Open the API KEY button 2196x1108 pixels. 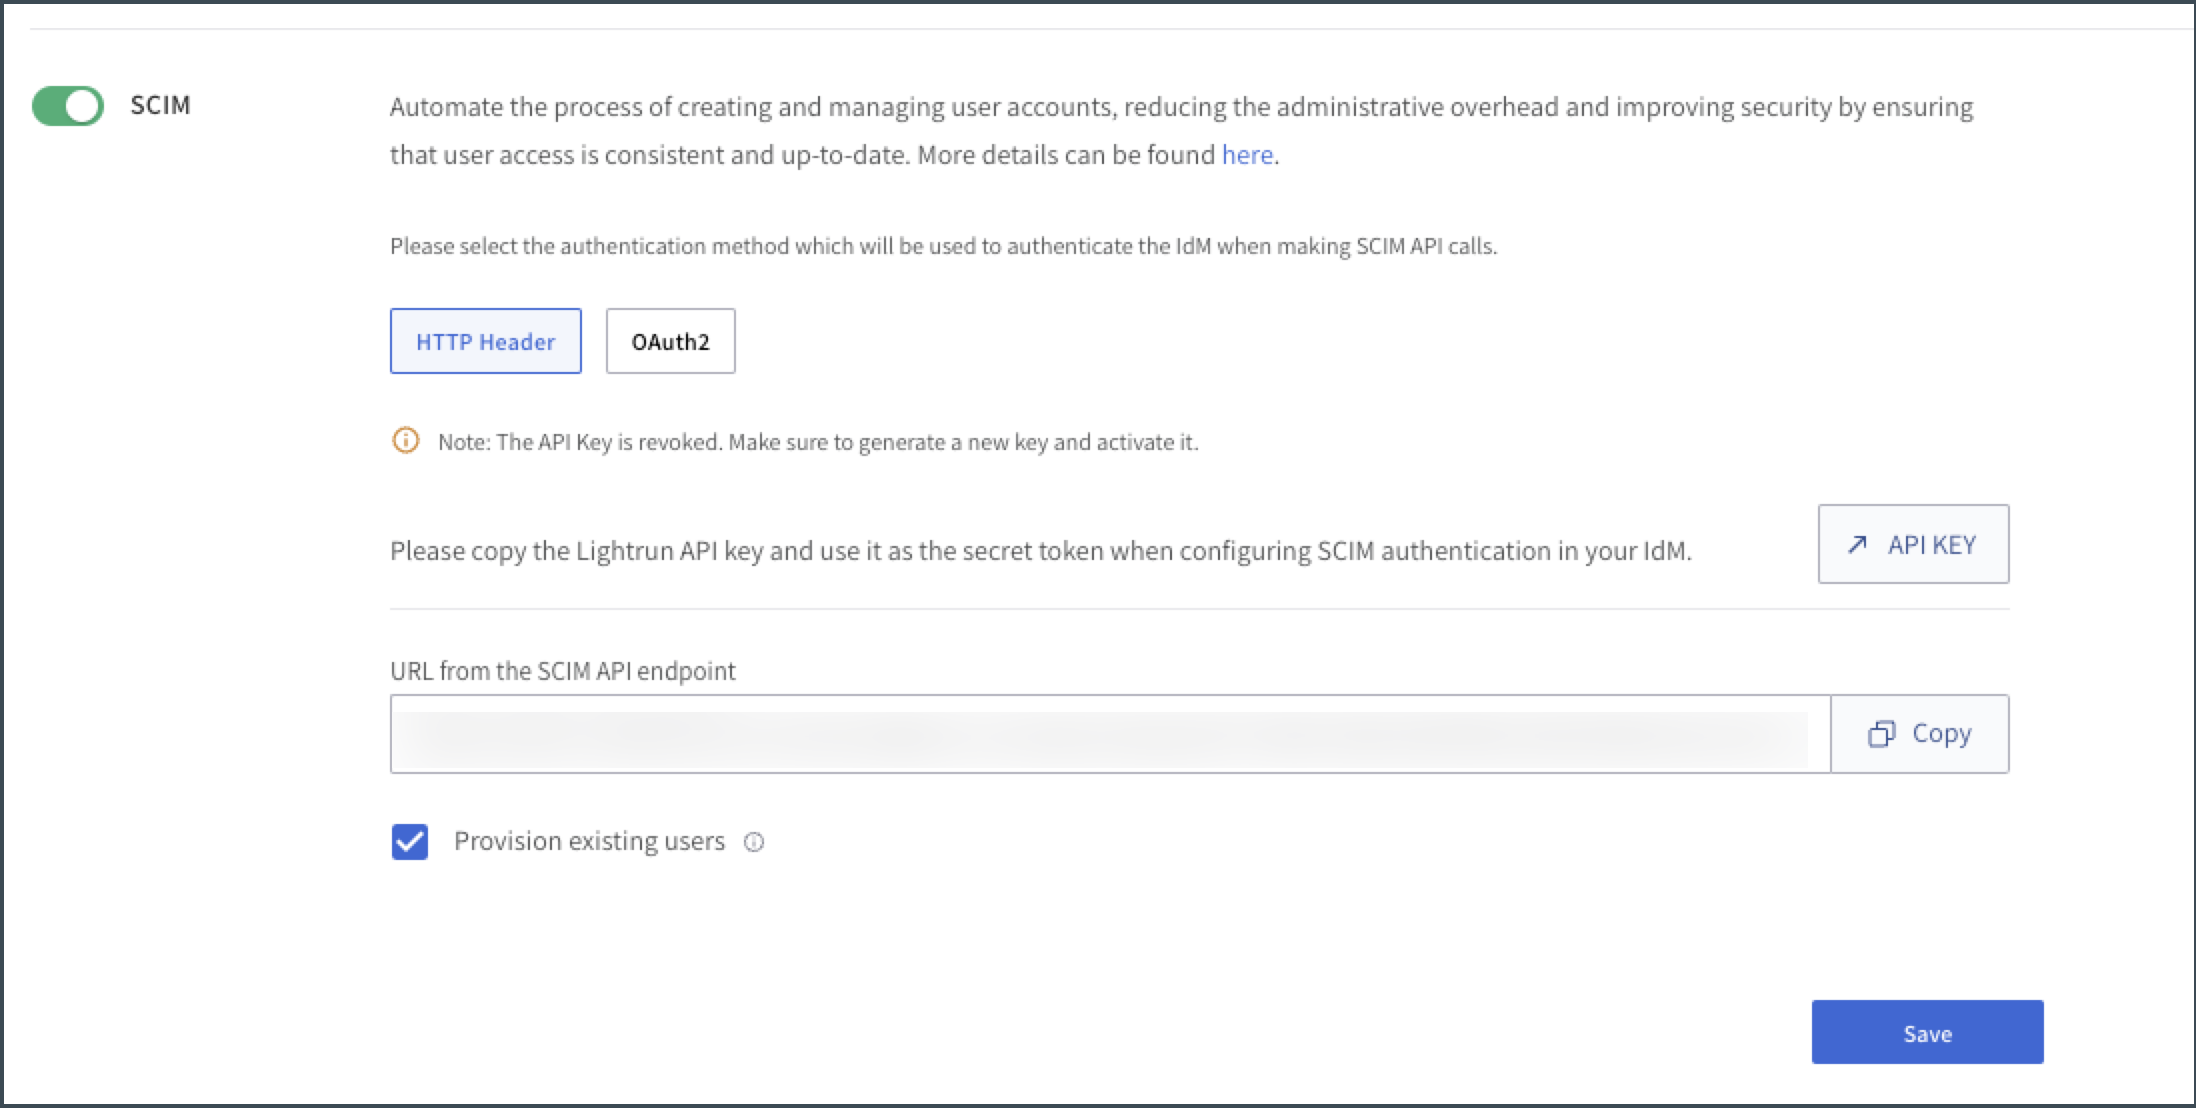(1913, 544)
